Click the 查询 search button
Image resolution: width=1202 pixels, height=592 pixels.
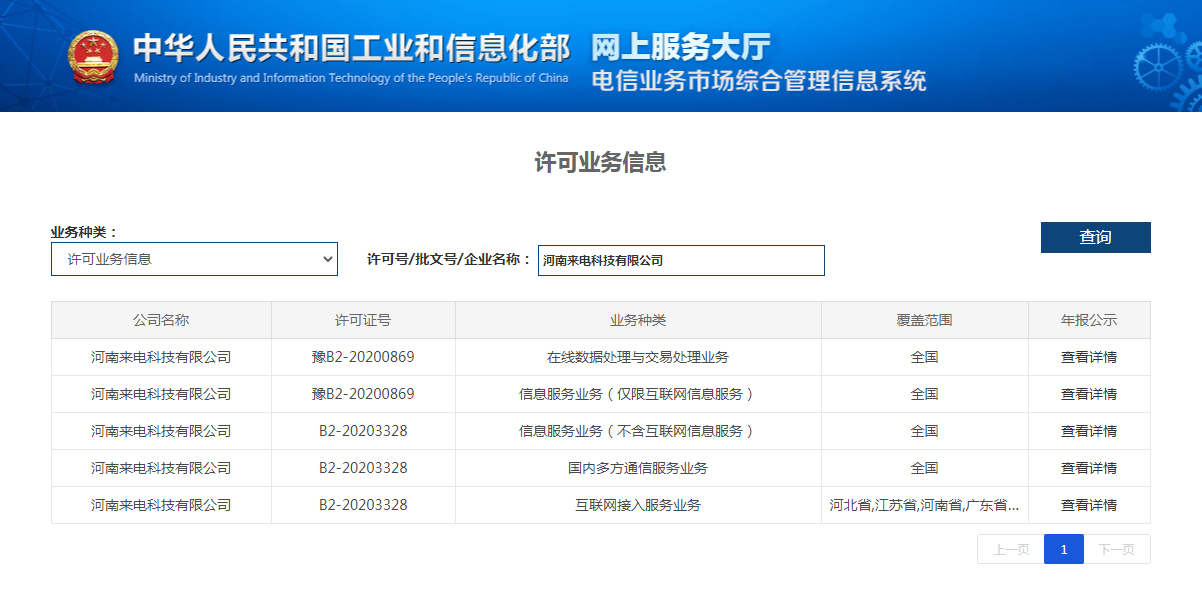tap(1095, 237)
